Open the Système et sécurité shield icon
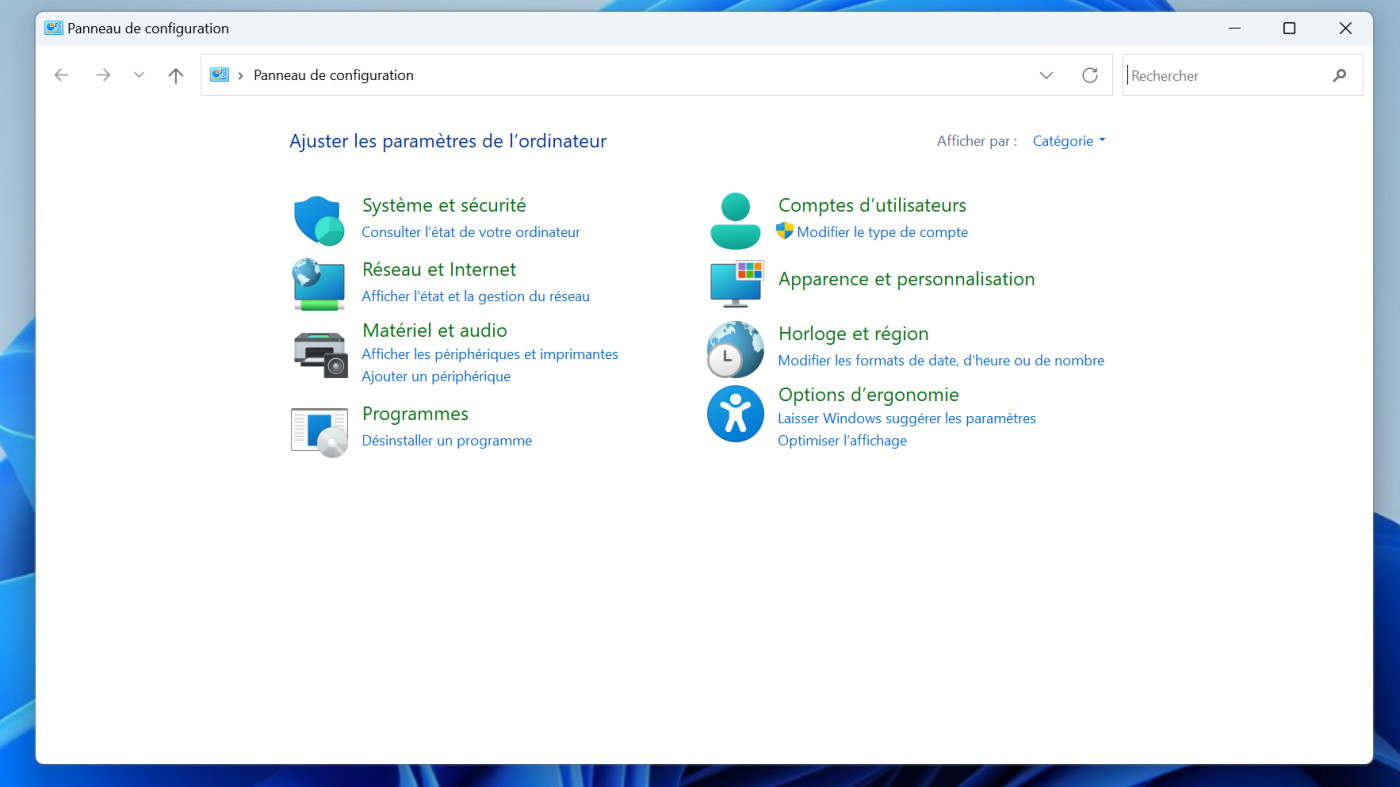This screenshot has height=787, width=1400. tap(319, 220)
